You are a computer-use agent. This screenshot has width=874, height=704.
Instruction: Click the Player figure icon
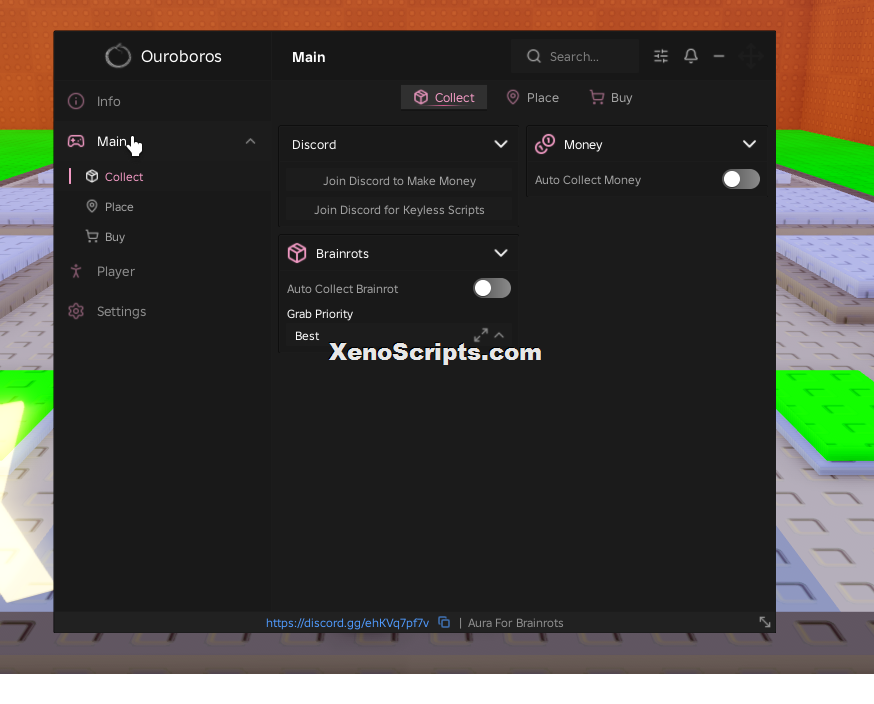[76, 271]
